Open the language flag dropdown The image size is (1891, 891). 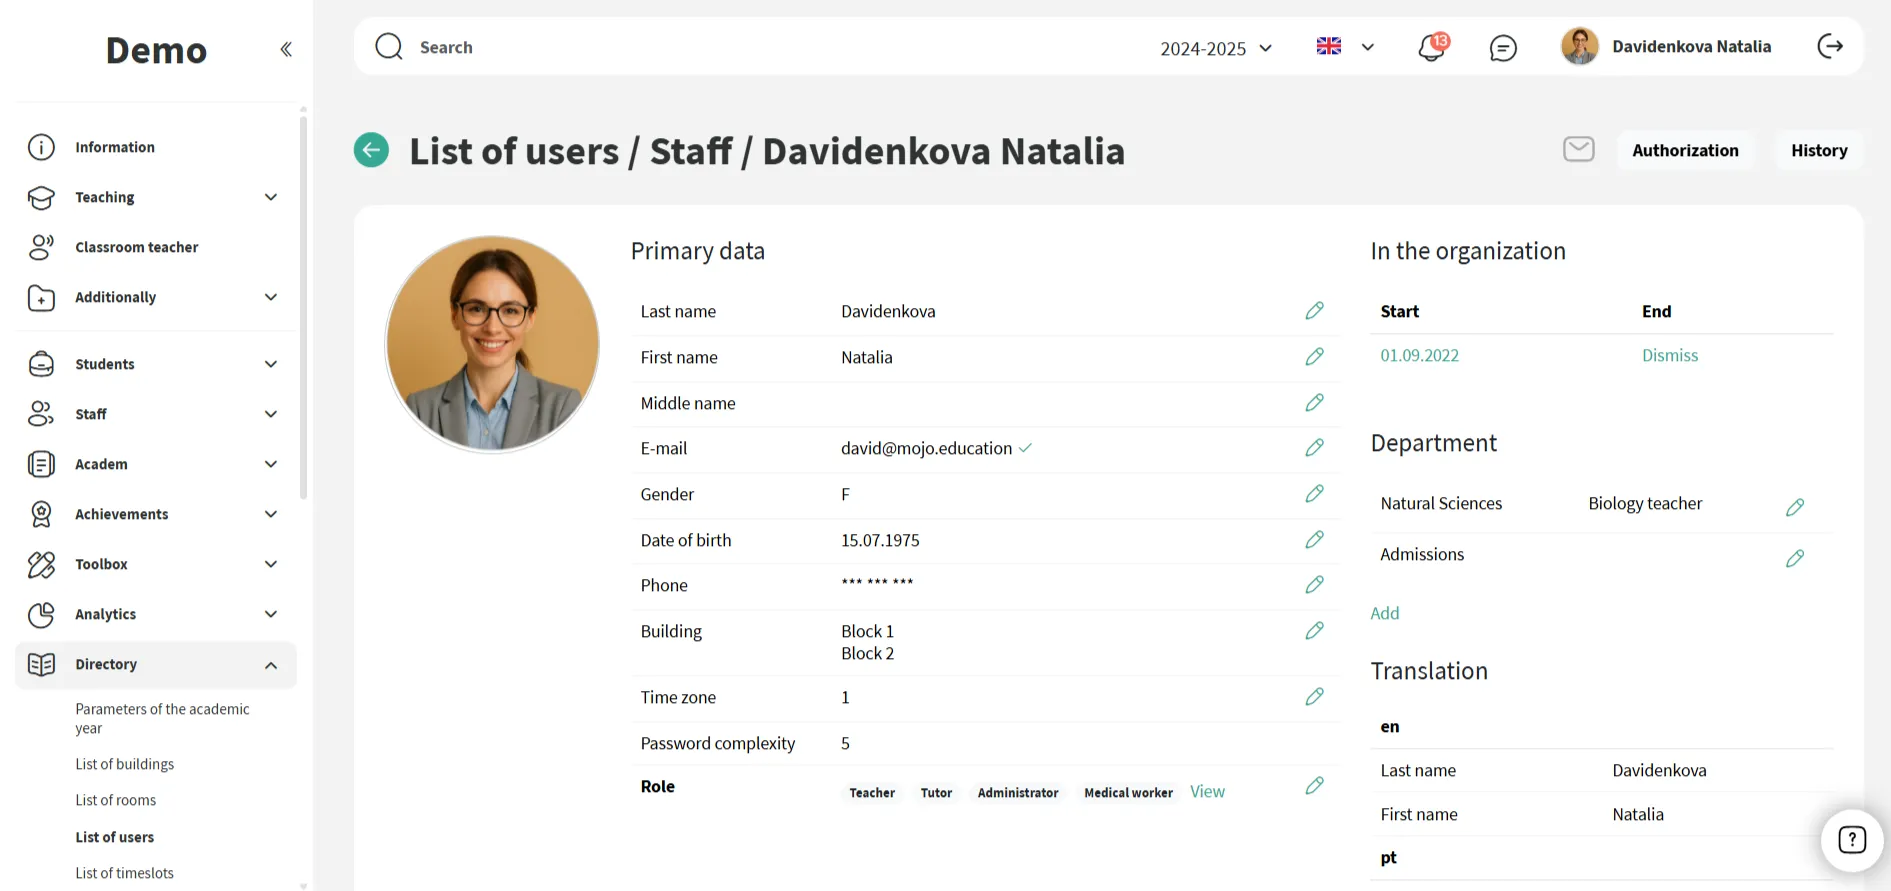pyautogui.click(x=1345, y=47)
